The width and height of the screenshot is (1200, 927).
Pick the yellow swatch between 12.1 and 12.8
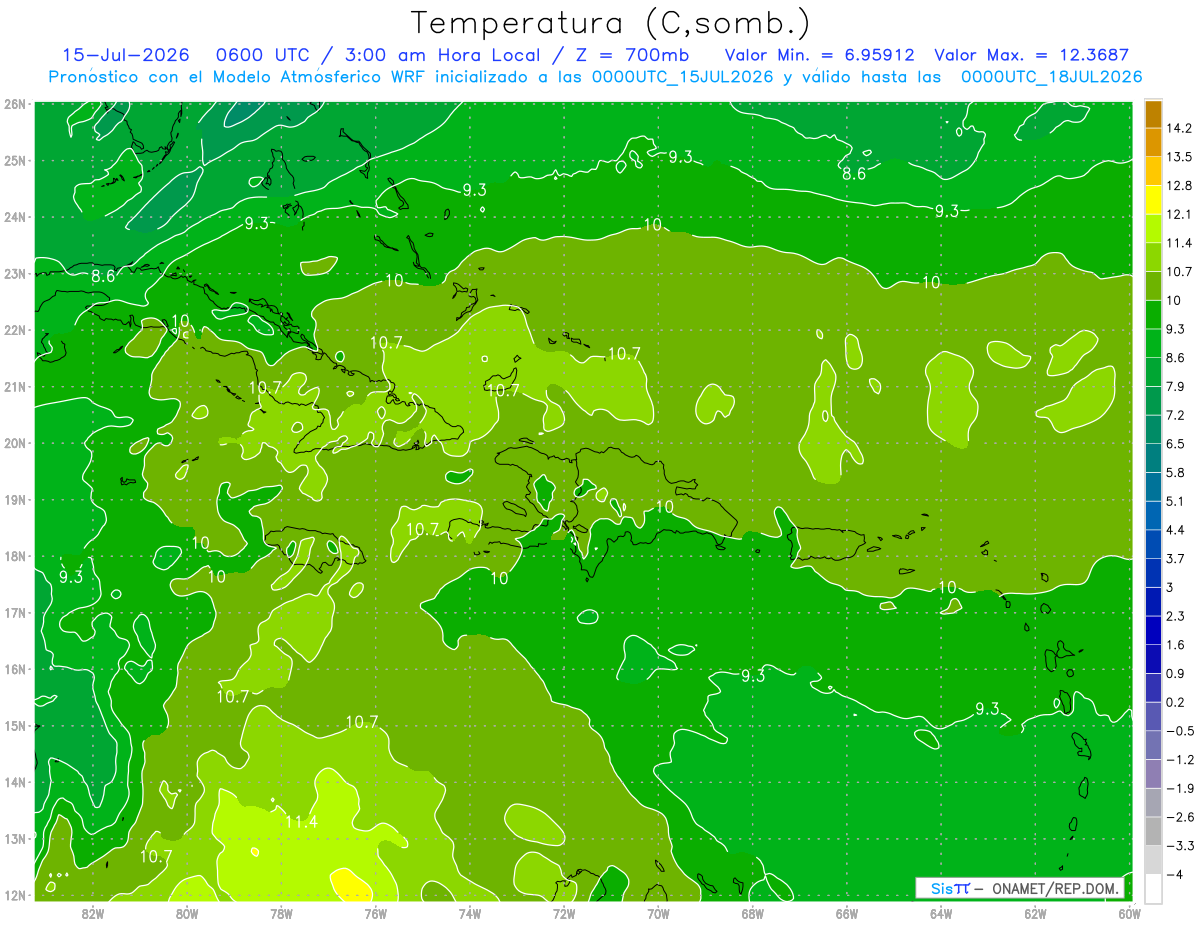(1153, 200)
